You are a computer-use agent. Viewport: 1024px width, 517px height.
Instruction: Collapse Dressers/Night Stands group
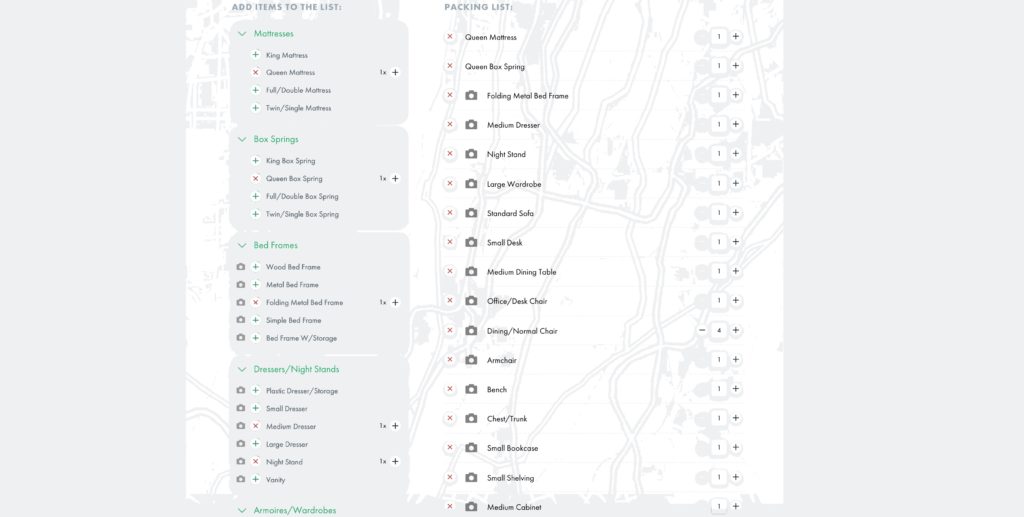tap(242, 370)
